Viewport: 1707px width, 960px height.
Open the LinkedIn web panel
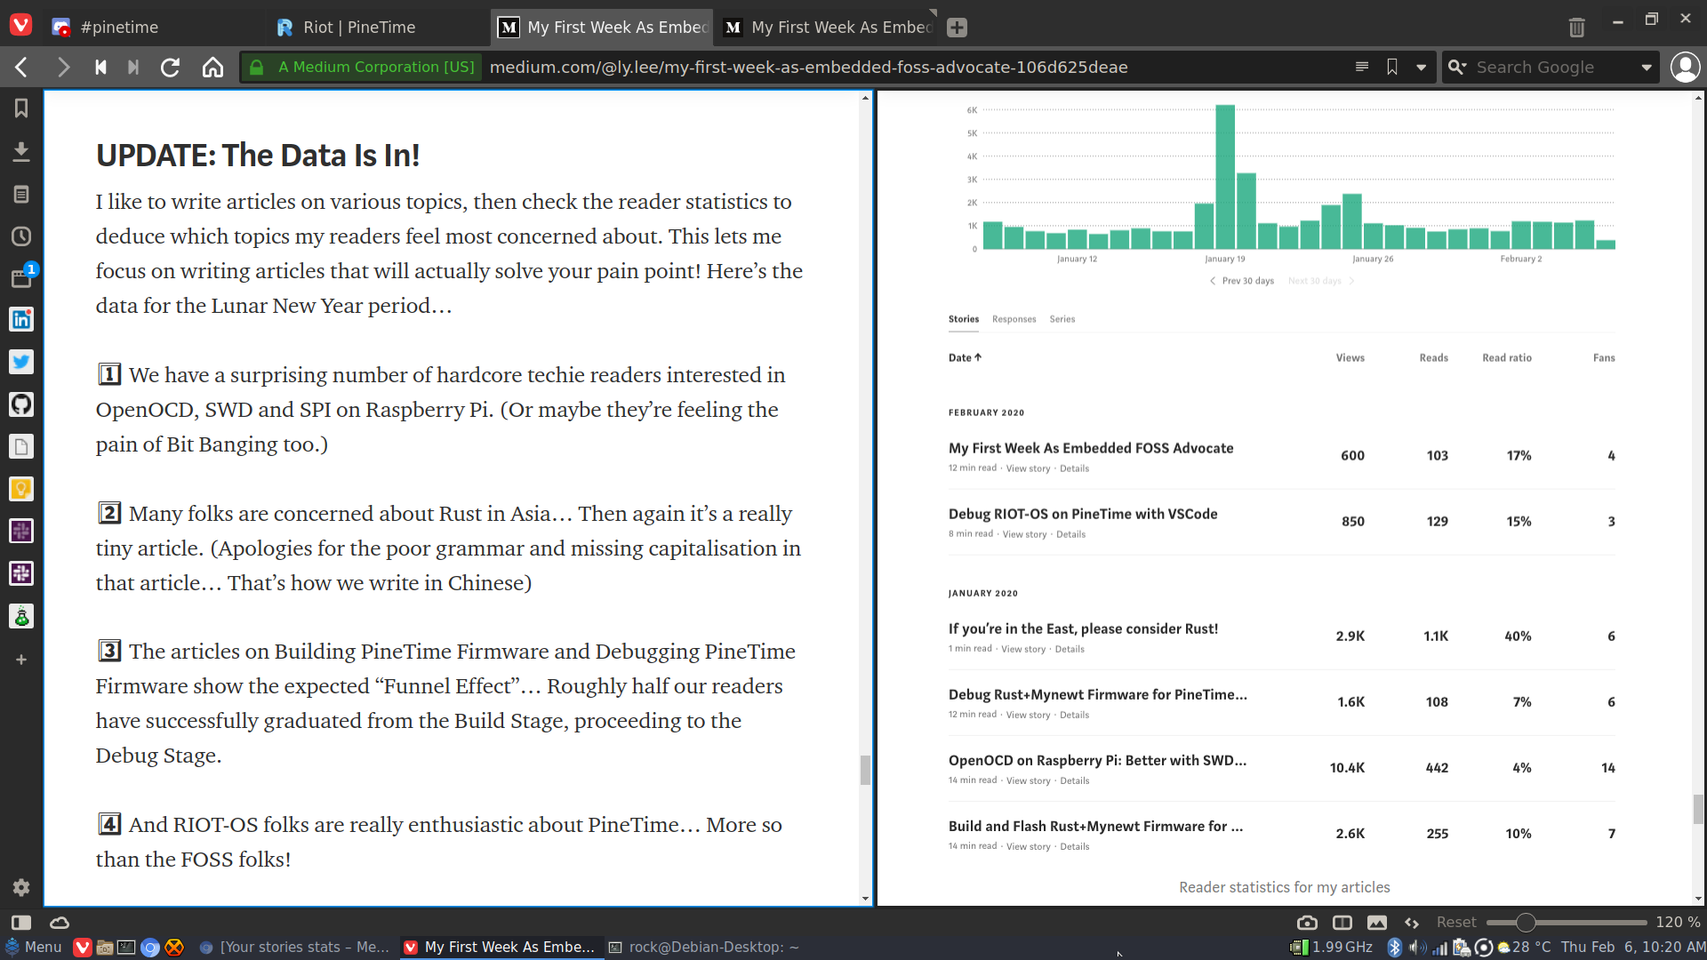21,320
